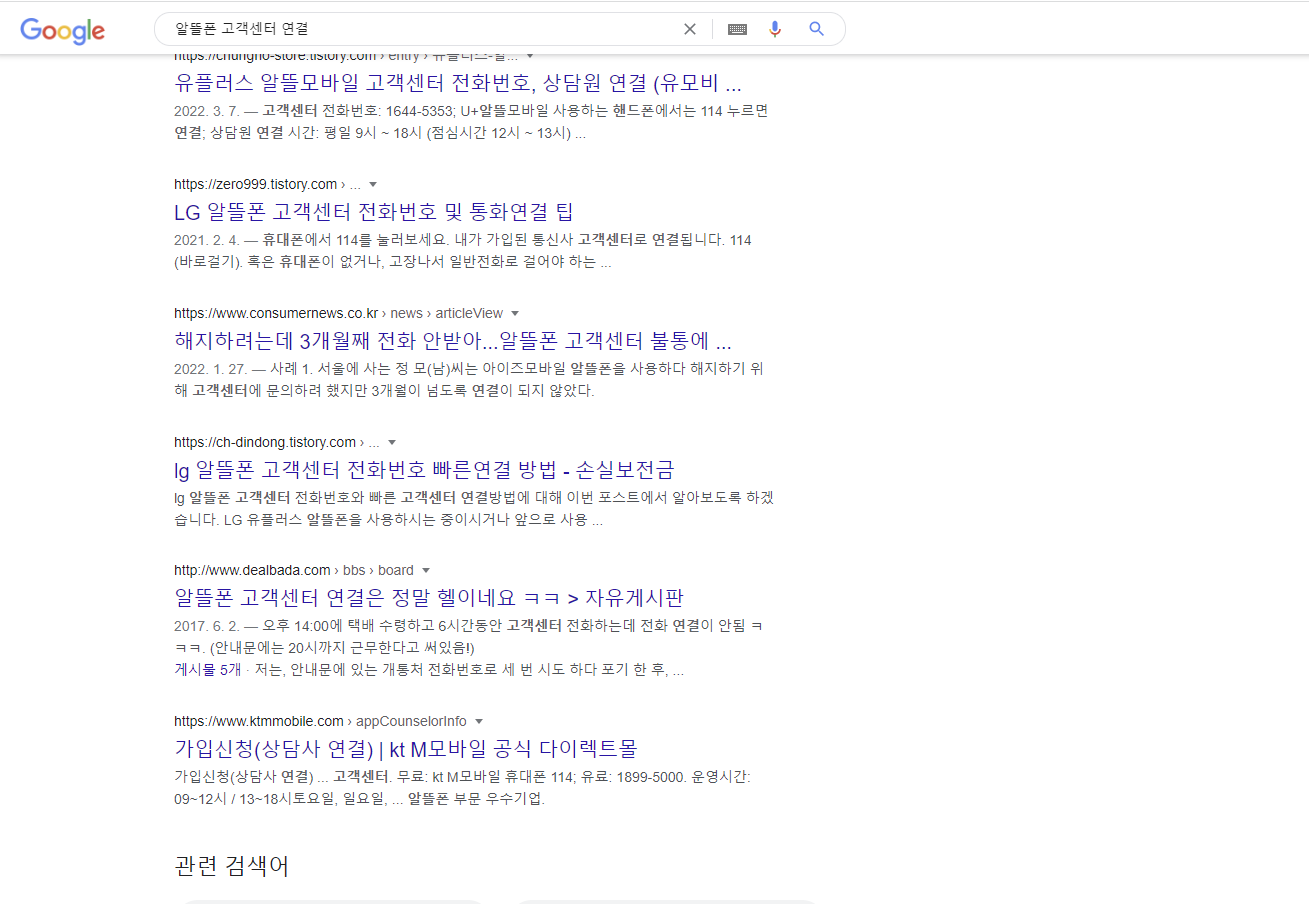1309x904 pixels.
Task: Click snippet date 2022. 1. 27.
Action: click(x=211, y=369)
